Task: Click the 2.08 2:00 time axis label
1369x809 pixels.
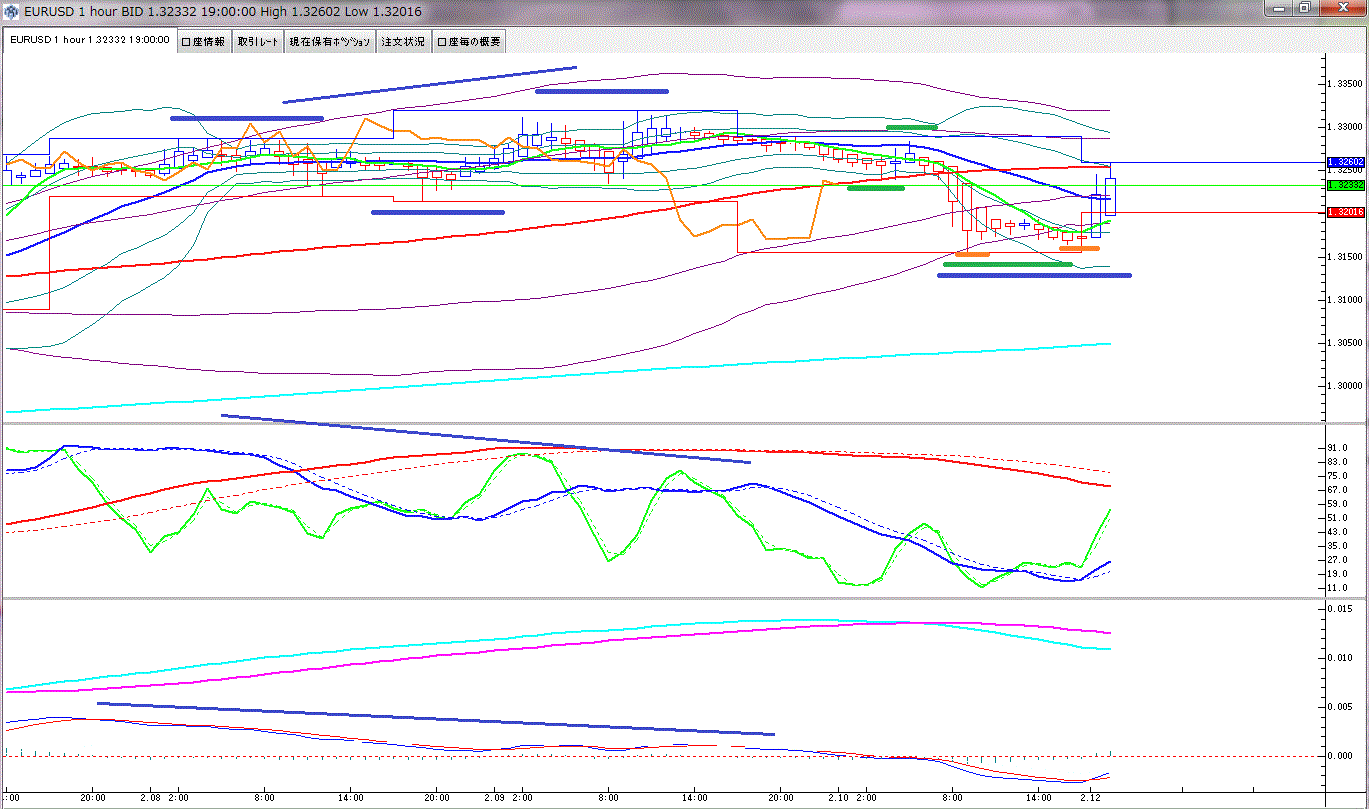Action: [165, 798]
